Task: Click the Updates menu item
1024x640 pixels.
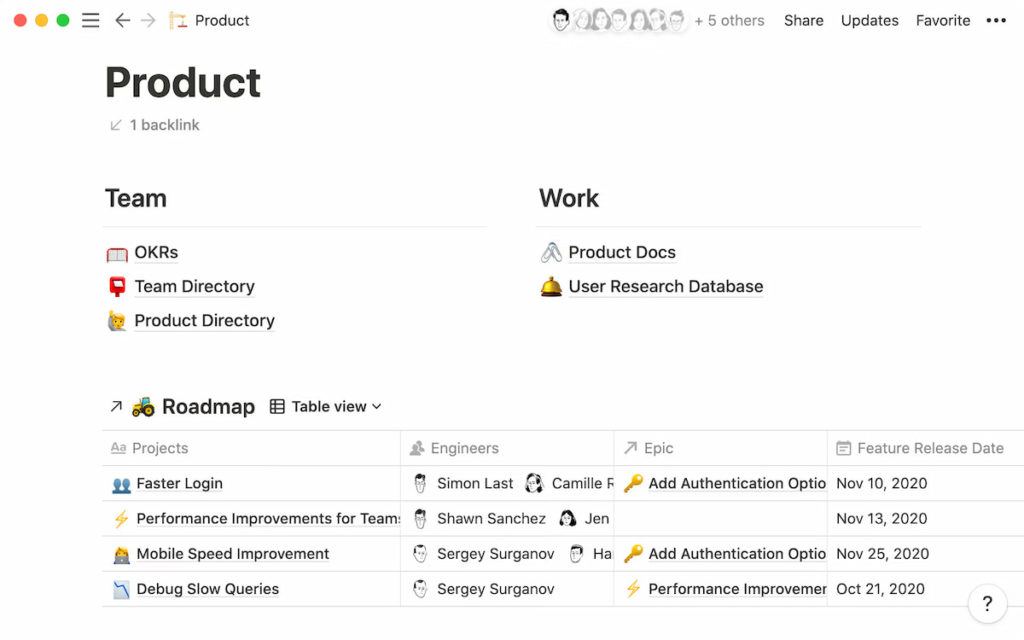Action: tap(869, 20)
